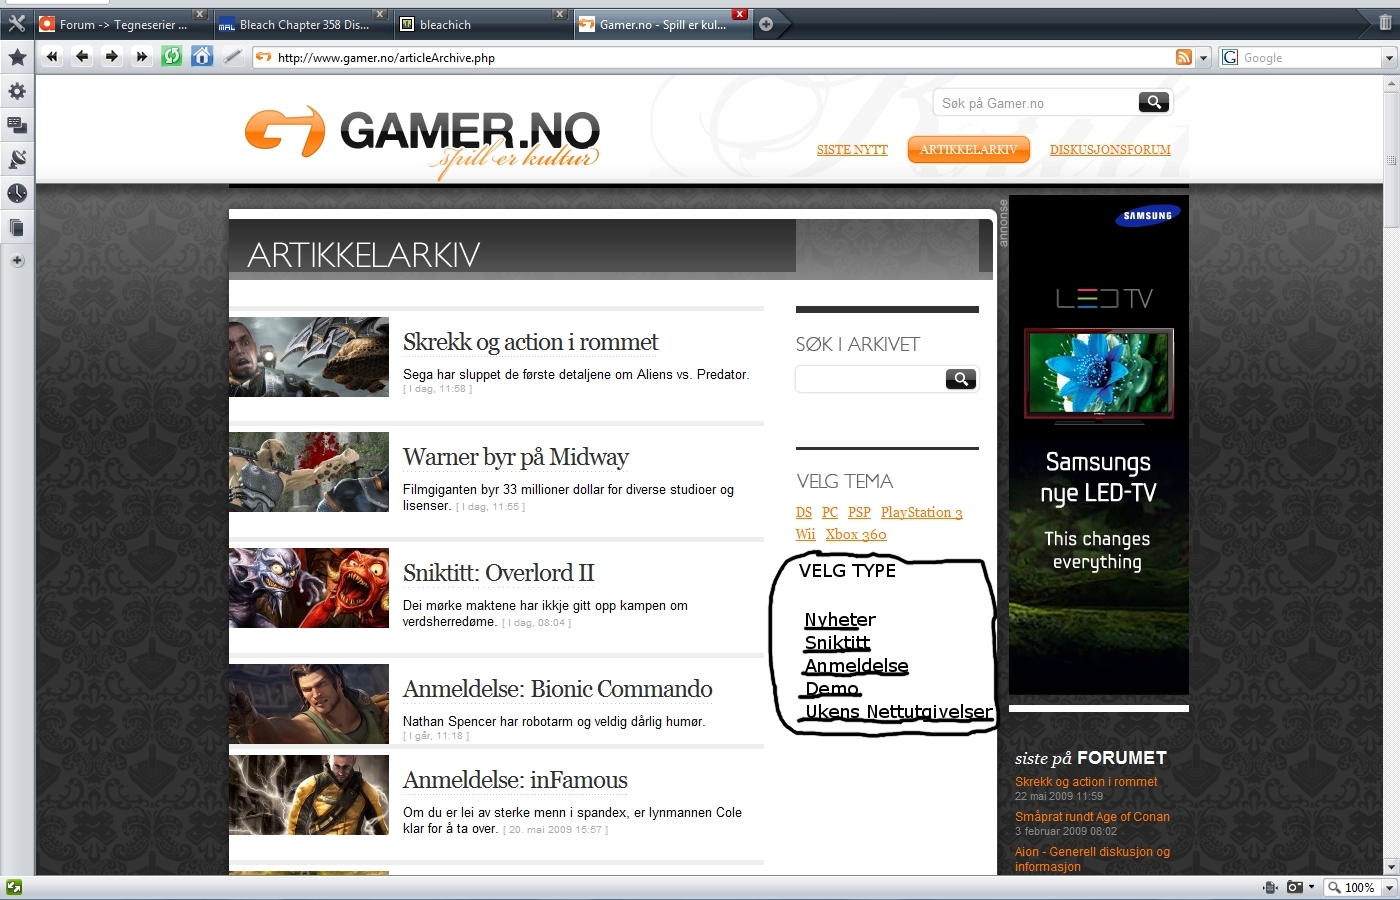
Task: Go to the Home page icon
Action: 202,57
